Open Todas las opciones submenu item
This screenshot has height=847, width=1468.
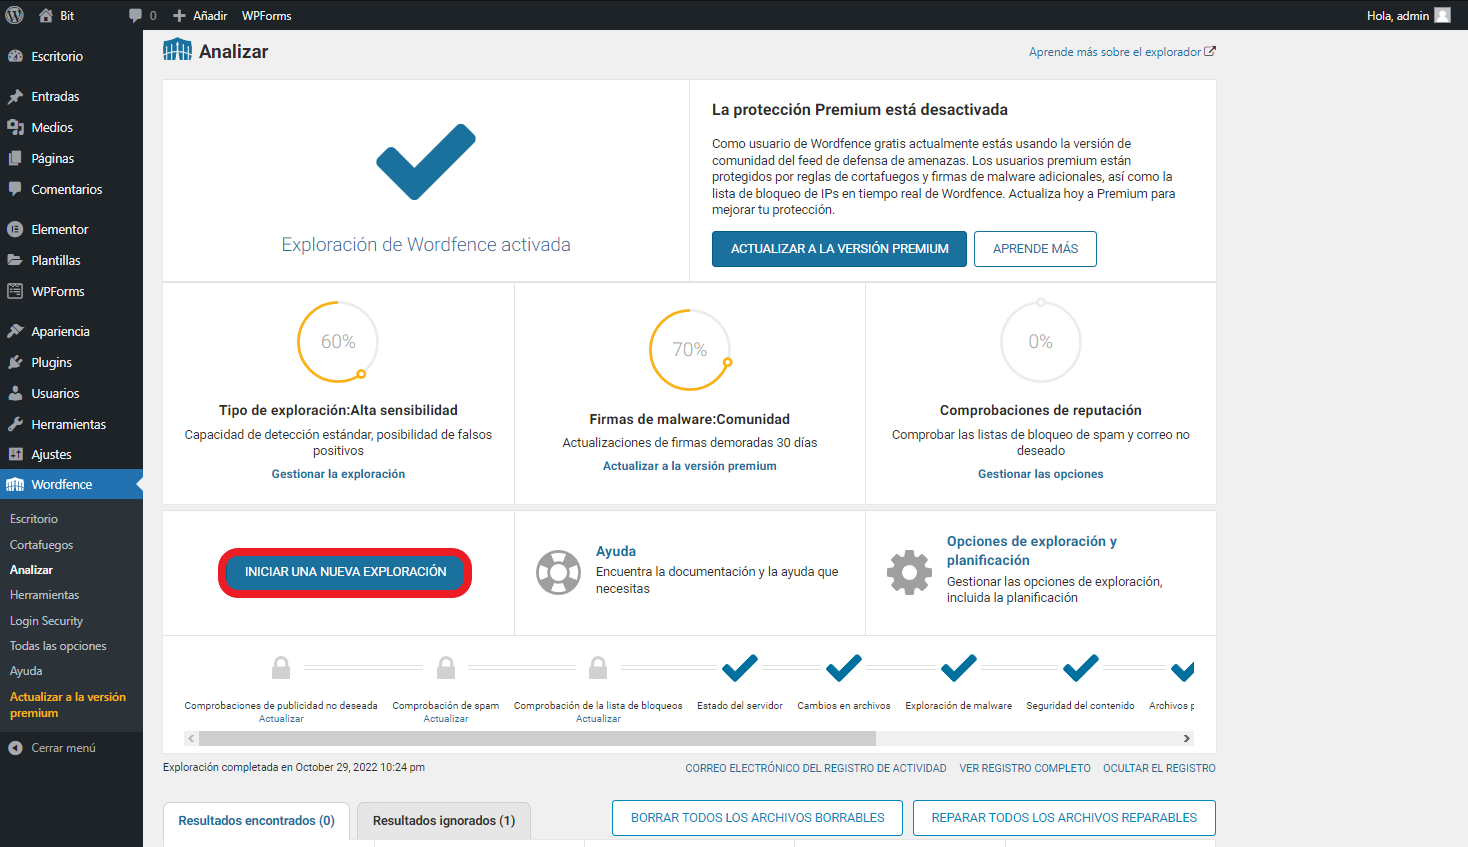[x=58, y=646]
